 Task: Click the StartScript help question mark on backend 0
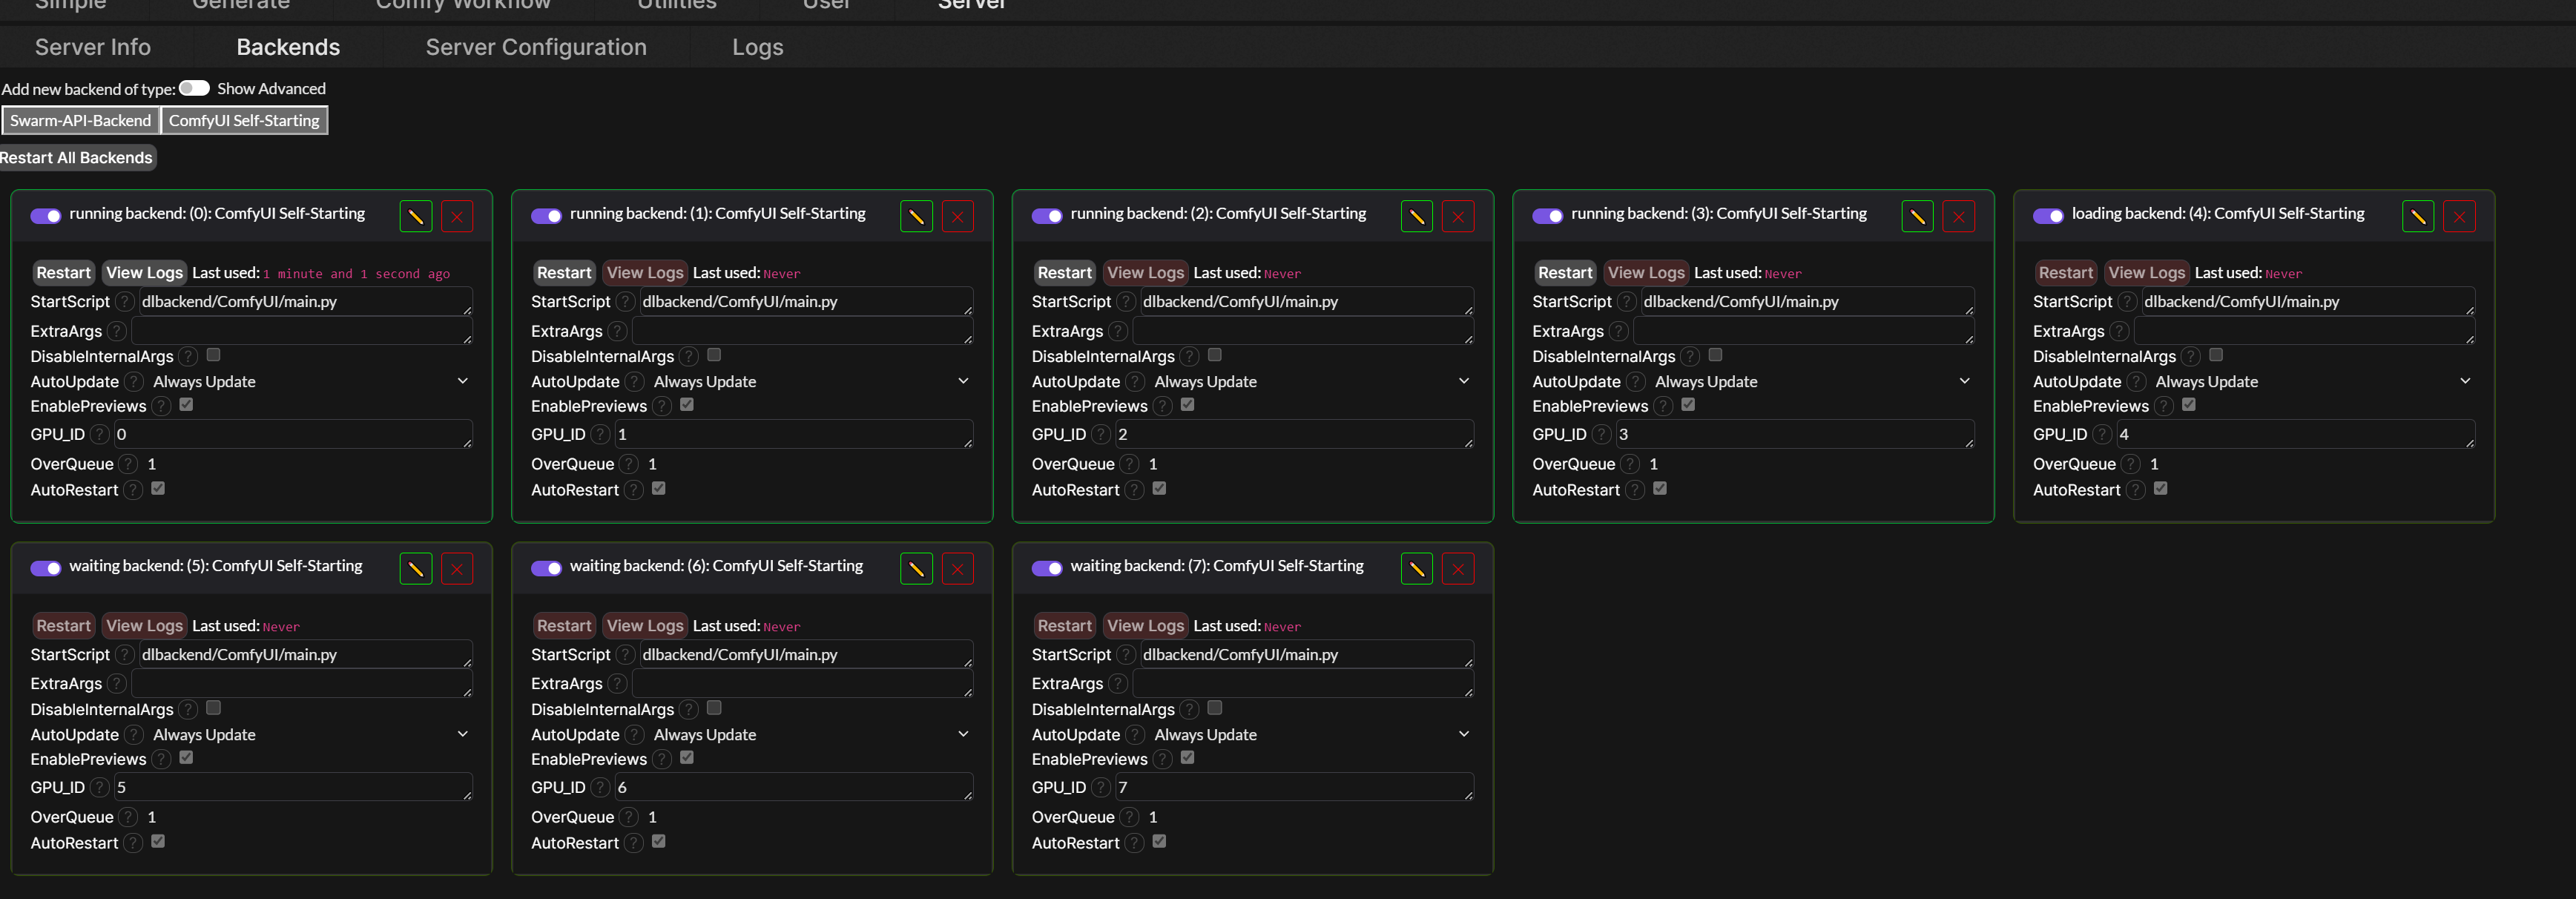pos(124,301)
